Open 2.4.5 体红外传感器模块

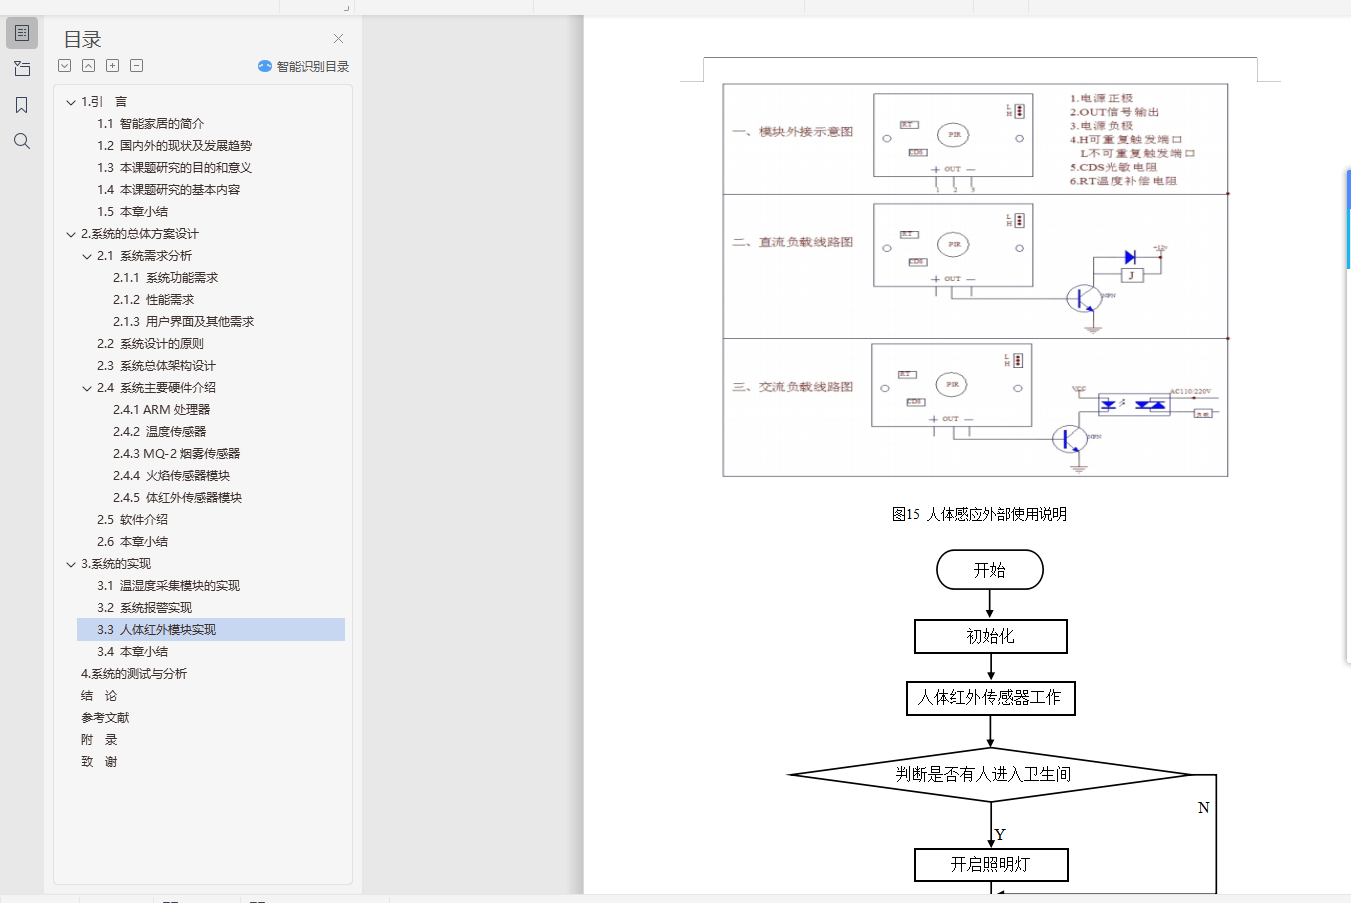177,498
